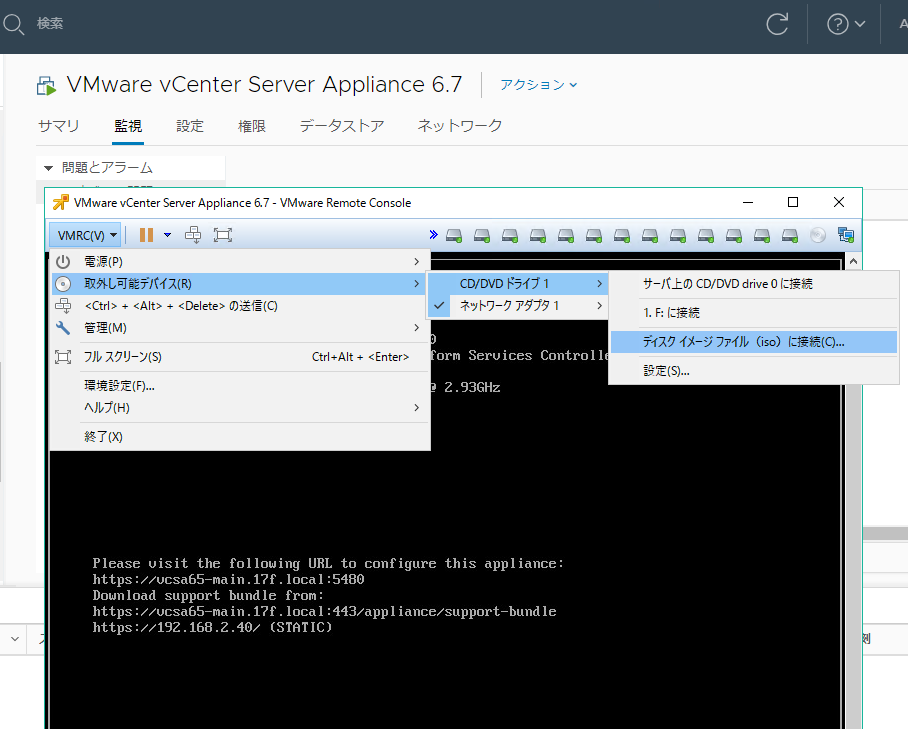The image size is (908, 729).
Task: Click the double-chevron expand devices icon
Action: coord(433,235)
